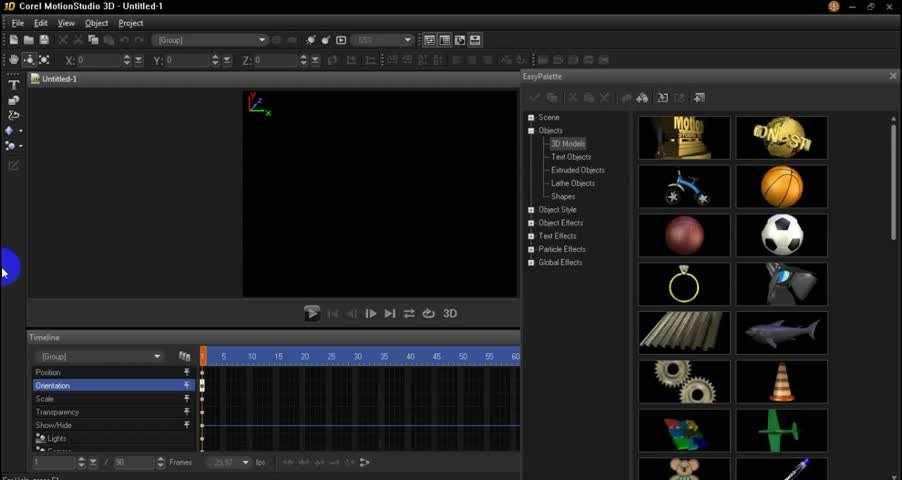902x480 pixels.
Task: Click frame 30 on the timeline ruler
Action: (x=357, y=356)
